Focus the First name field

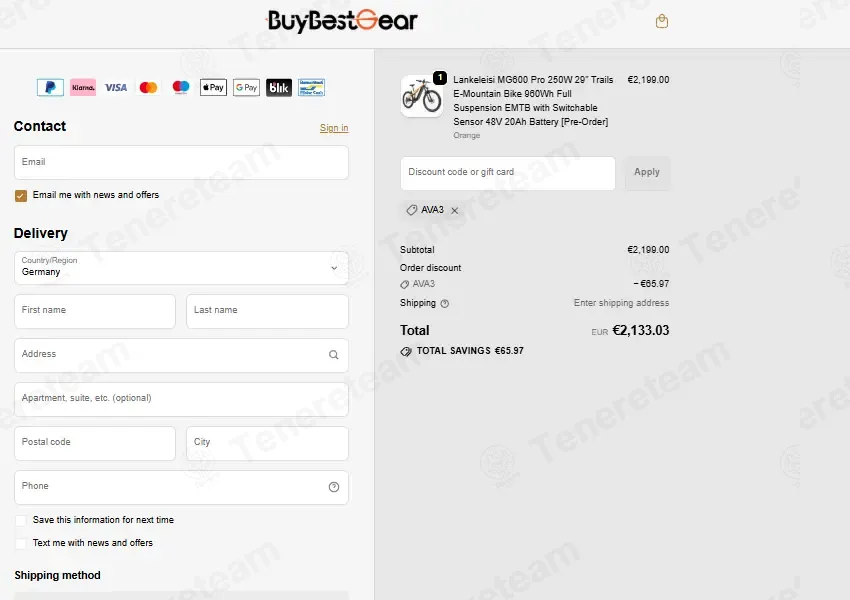(x=95, y=311)
